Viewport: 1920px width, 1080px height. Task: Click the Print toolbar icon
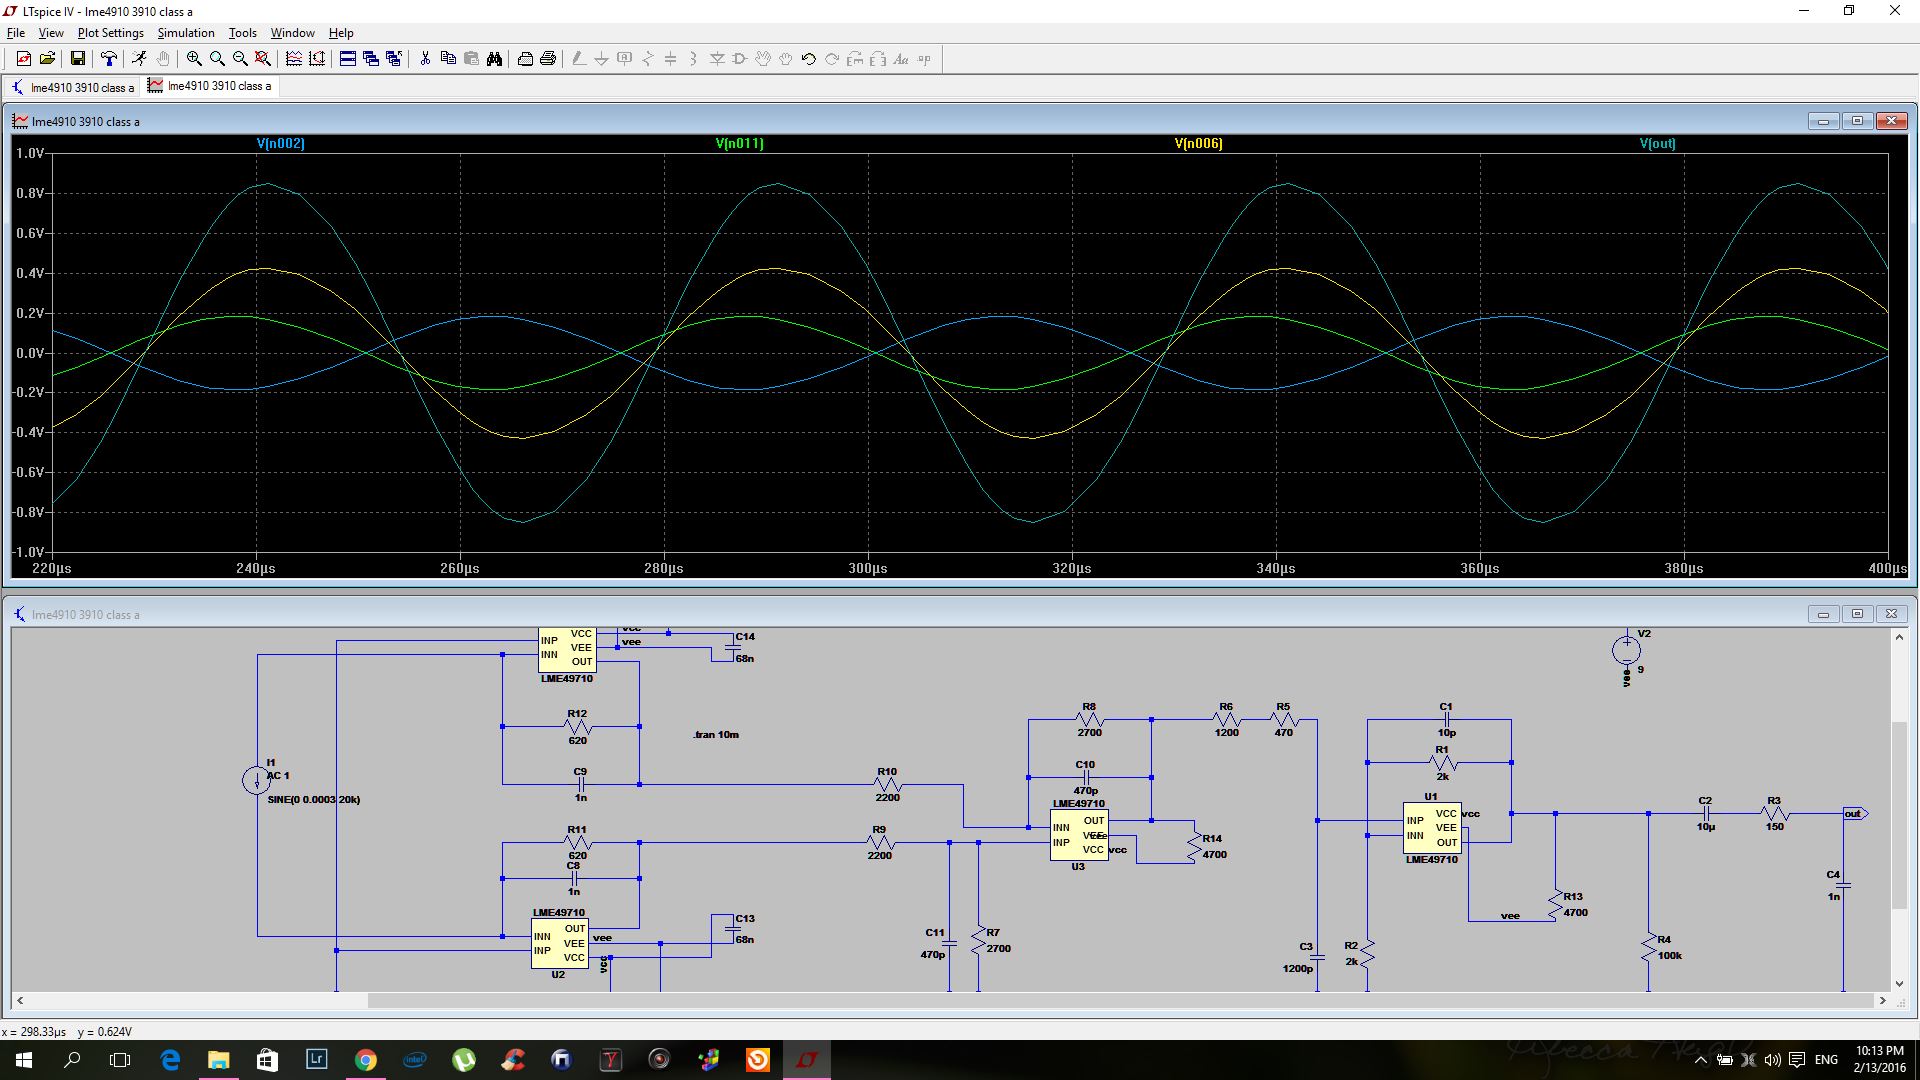pos(548,59)
